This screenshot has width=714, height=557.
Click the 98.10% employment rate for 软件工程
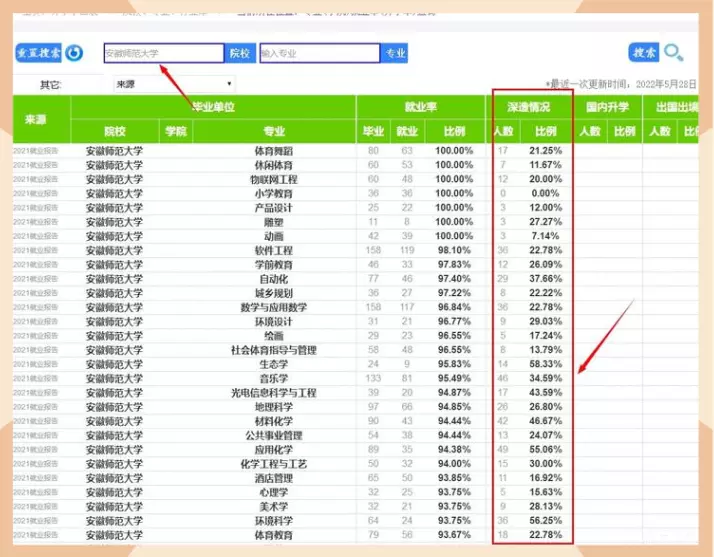pyautogui.click(x=454, y=250)
